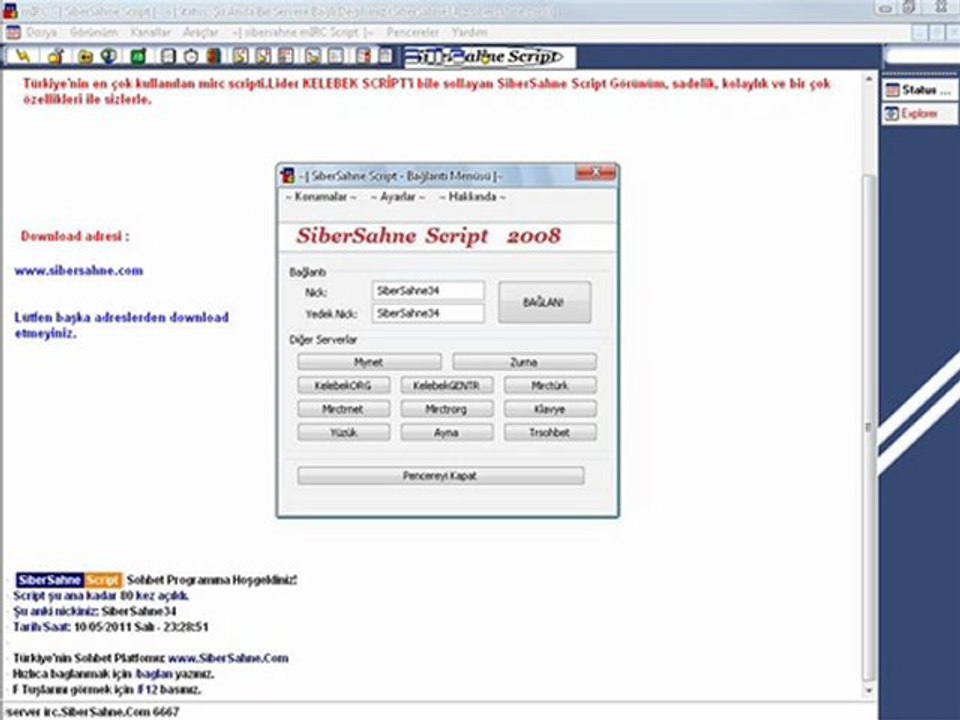960x720 pixels.
Task: Switch to the Status window in switchbar
Action: click(918, 90)
